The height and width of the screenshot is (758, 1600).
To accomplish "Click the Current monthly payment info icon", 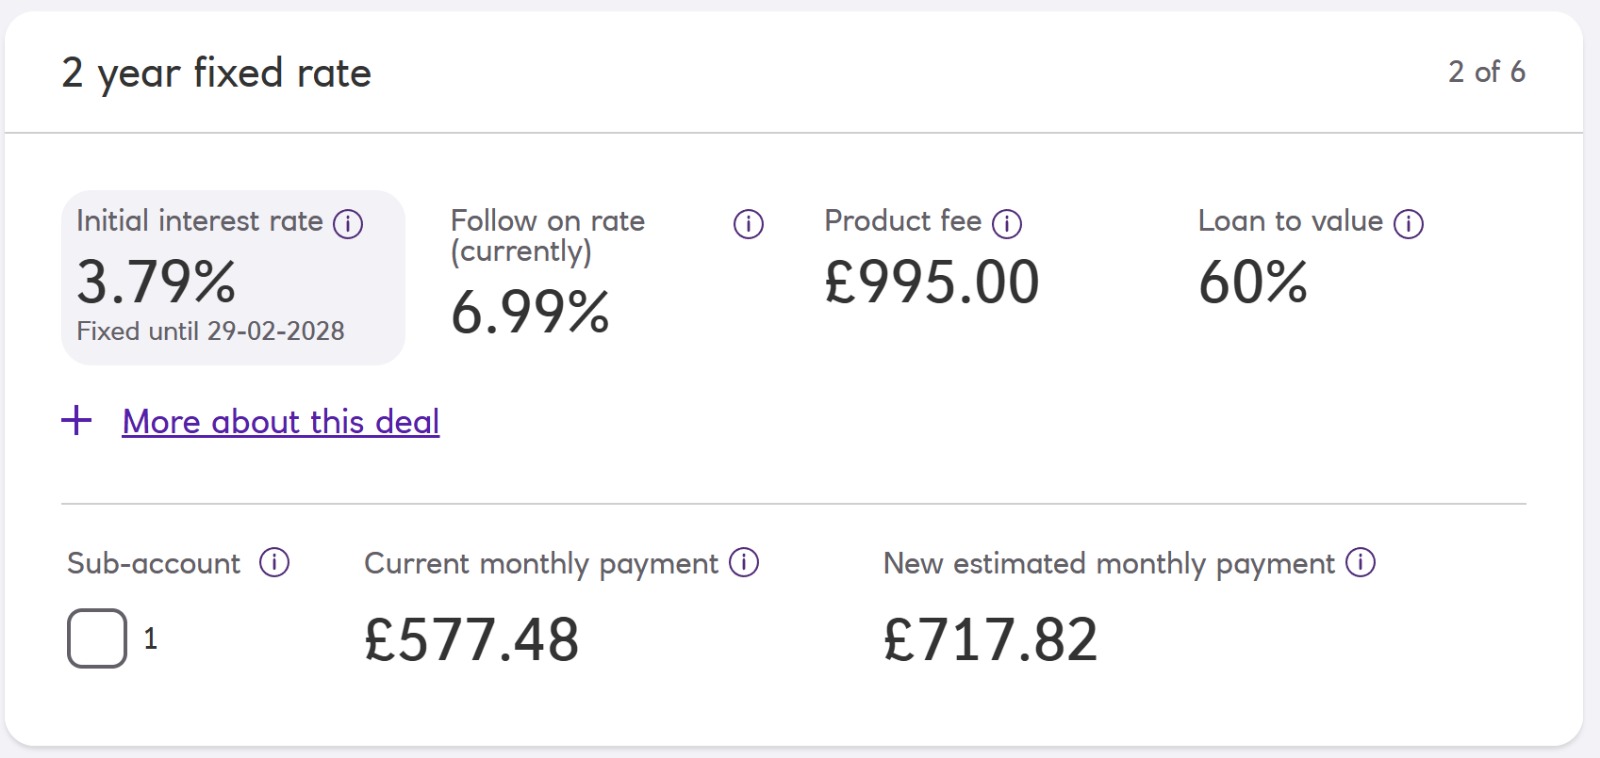I will coord(743,563).
